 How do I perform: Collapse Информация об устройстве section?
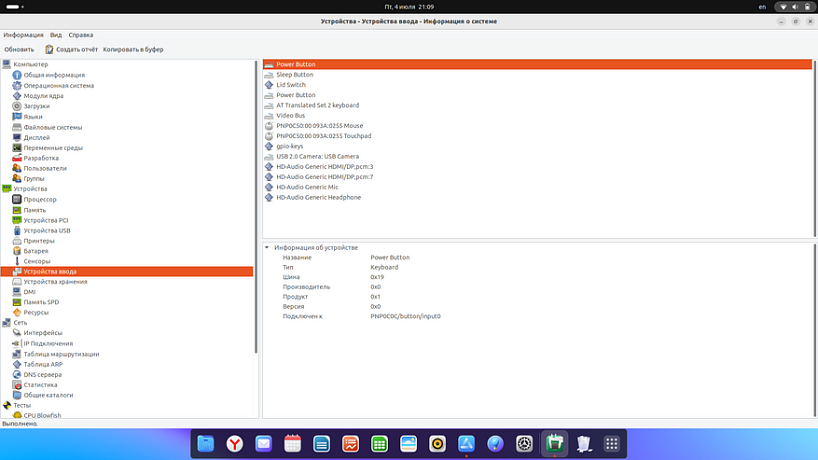[267, 247]
